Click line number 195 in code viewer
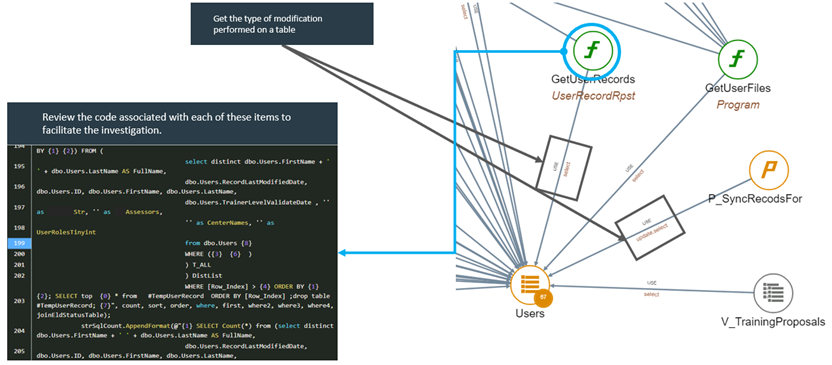Viewport: 832px width, 365px height. [x=19, y=166]
